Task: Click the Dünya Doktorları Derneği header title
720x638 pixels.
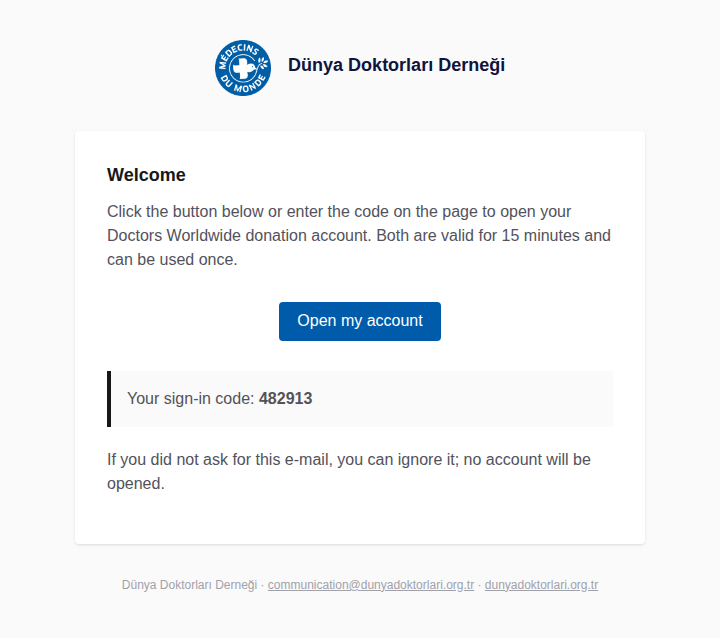Action: point(396,65)
